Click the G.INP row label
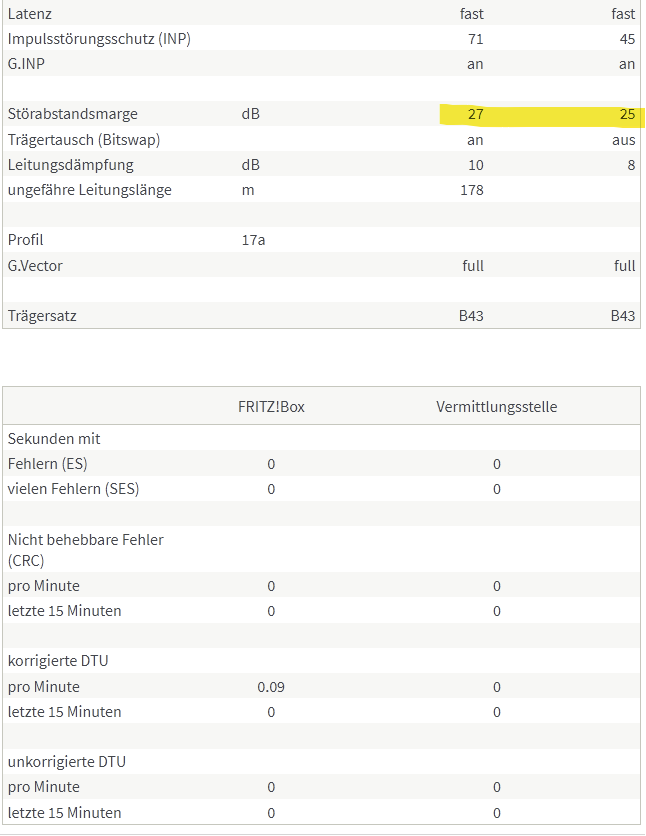 coord(26,64)
